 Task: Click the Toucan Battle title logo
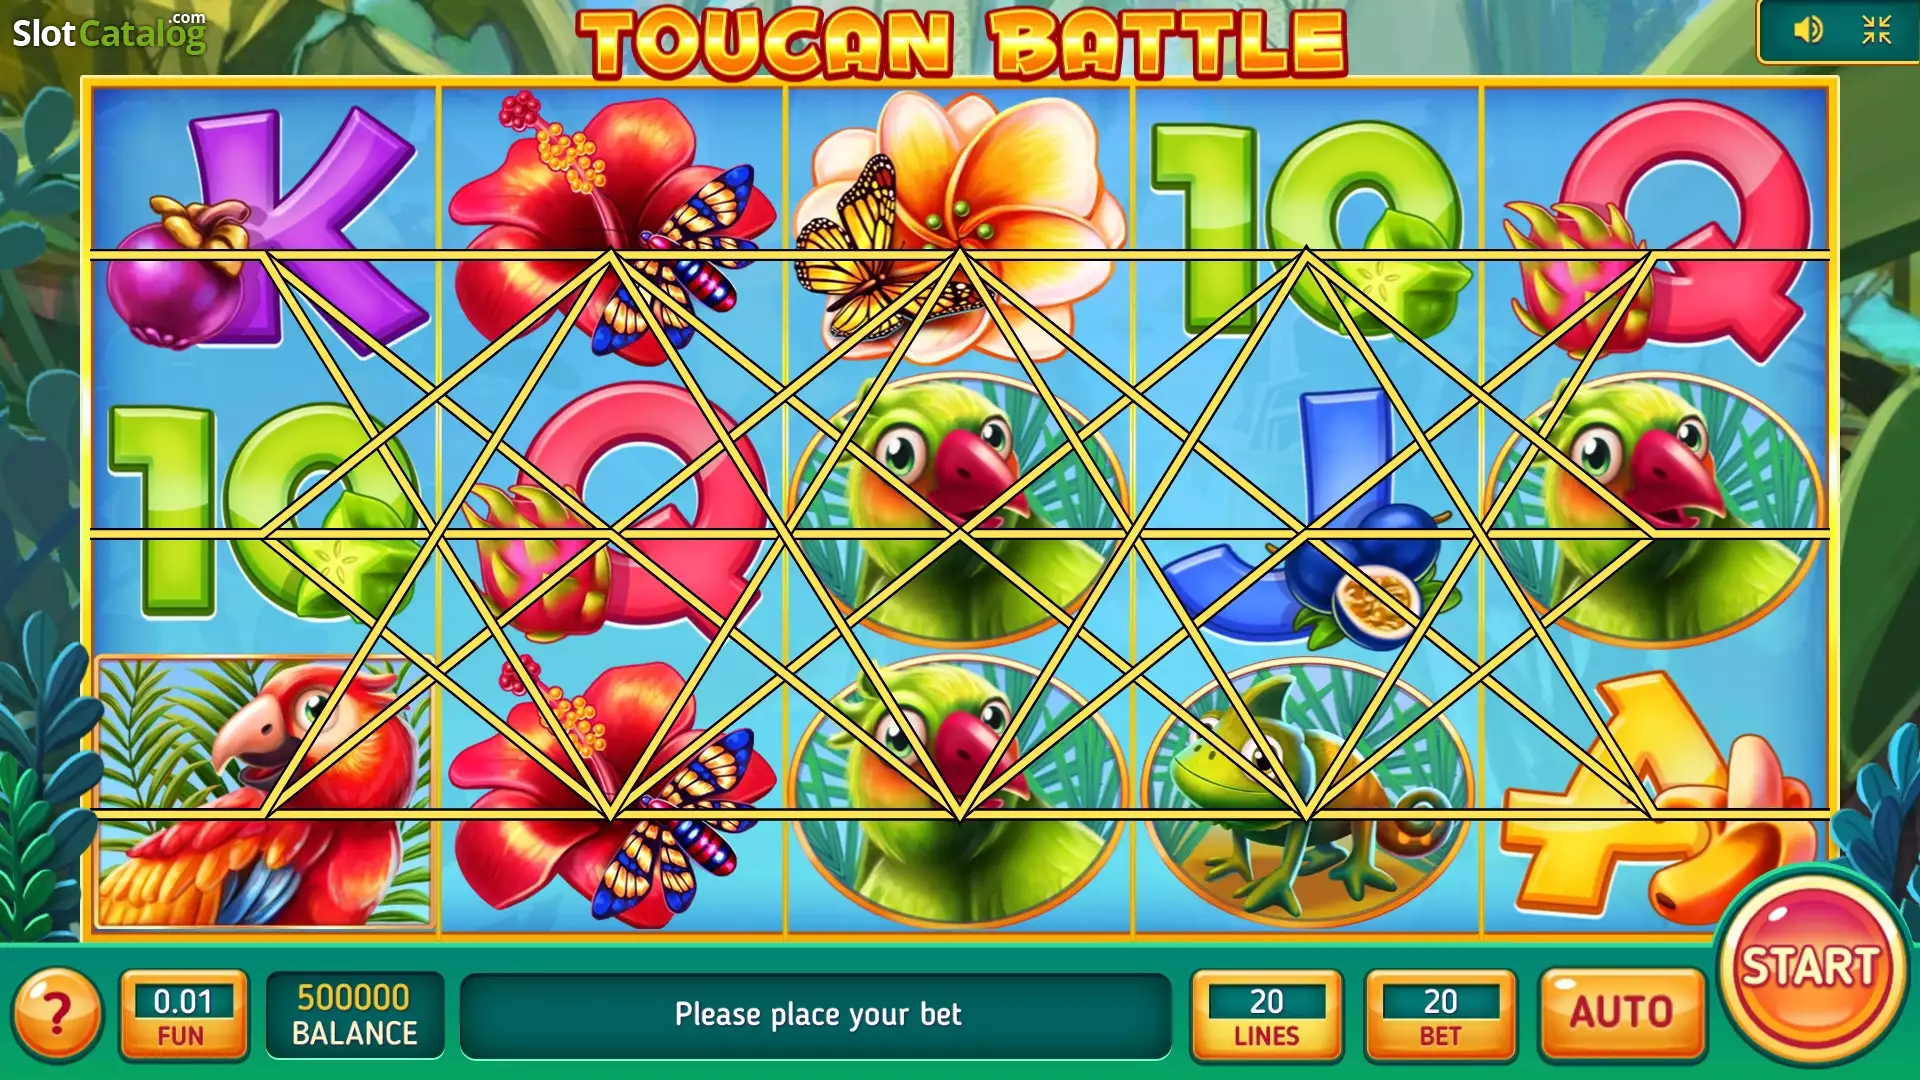[x=962, y=44]
